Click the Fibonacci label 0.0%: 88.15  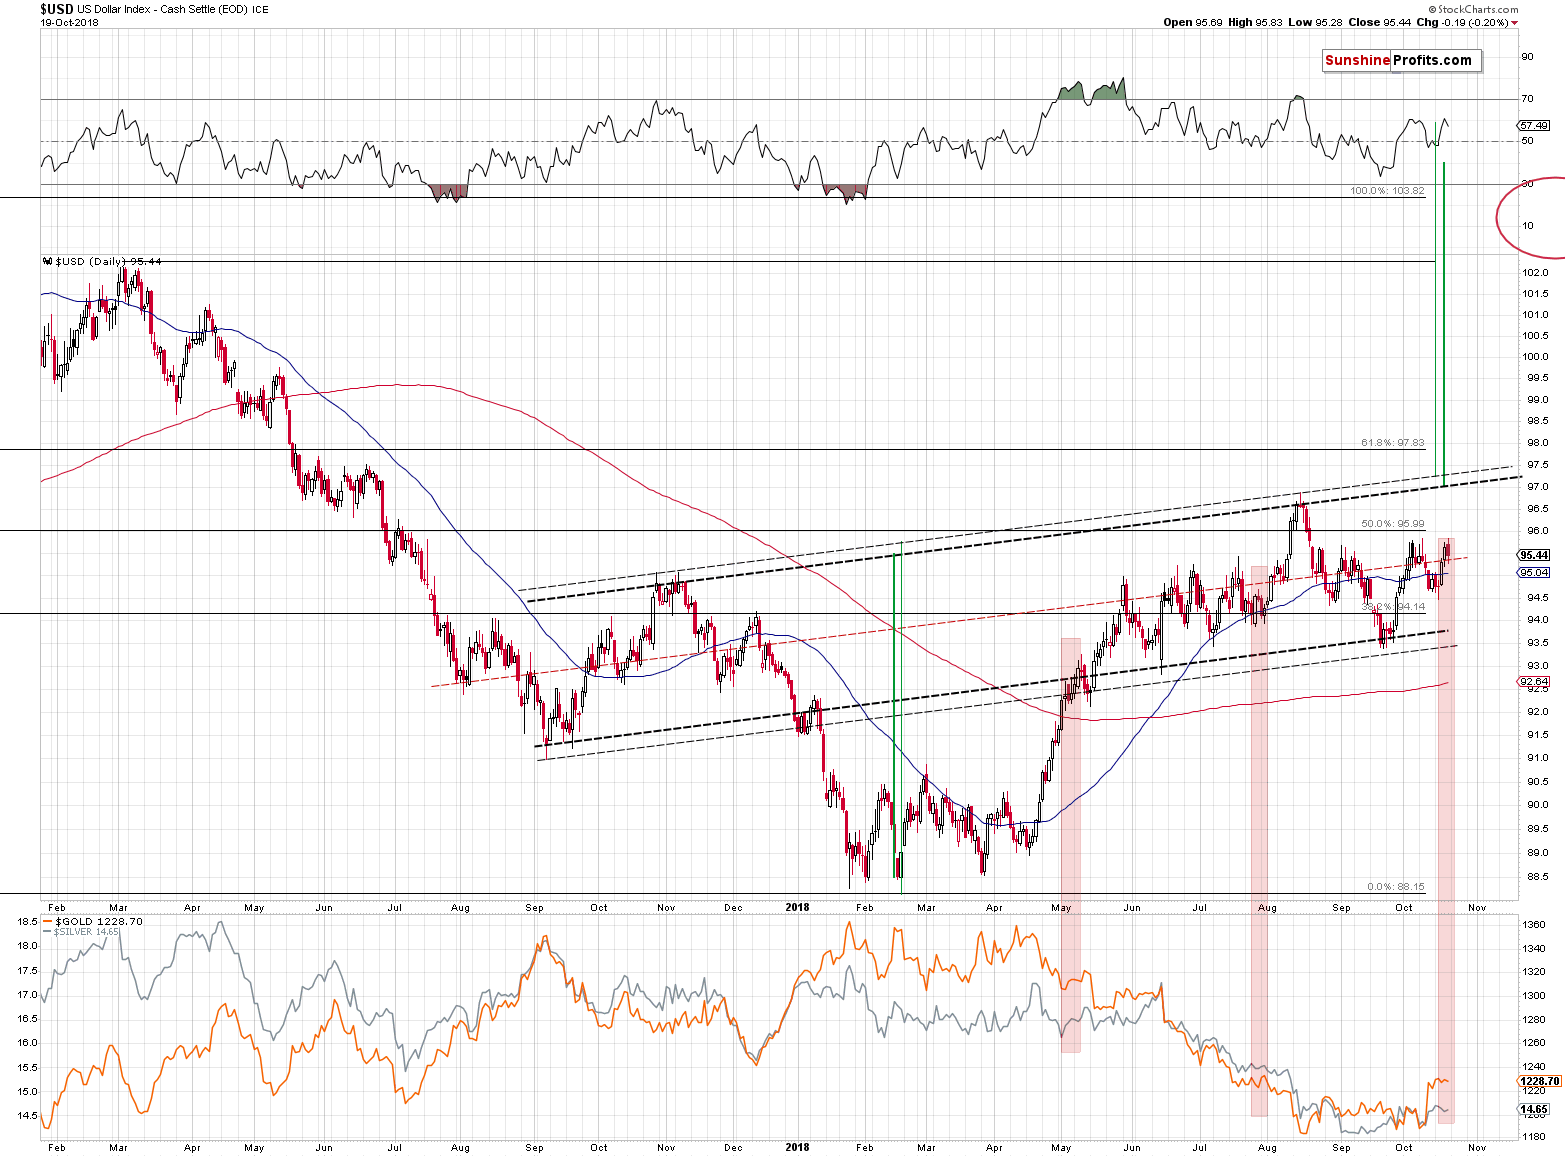click(x=1395, y=887)
